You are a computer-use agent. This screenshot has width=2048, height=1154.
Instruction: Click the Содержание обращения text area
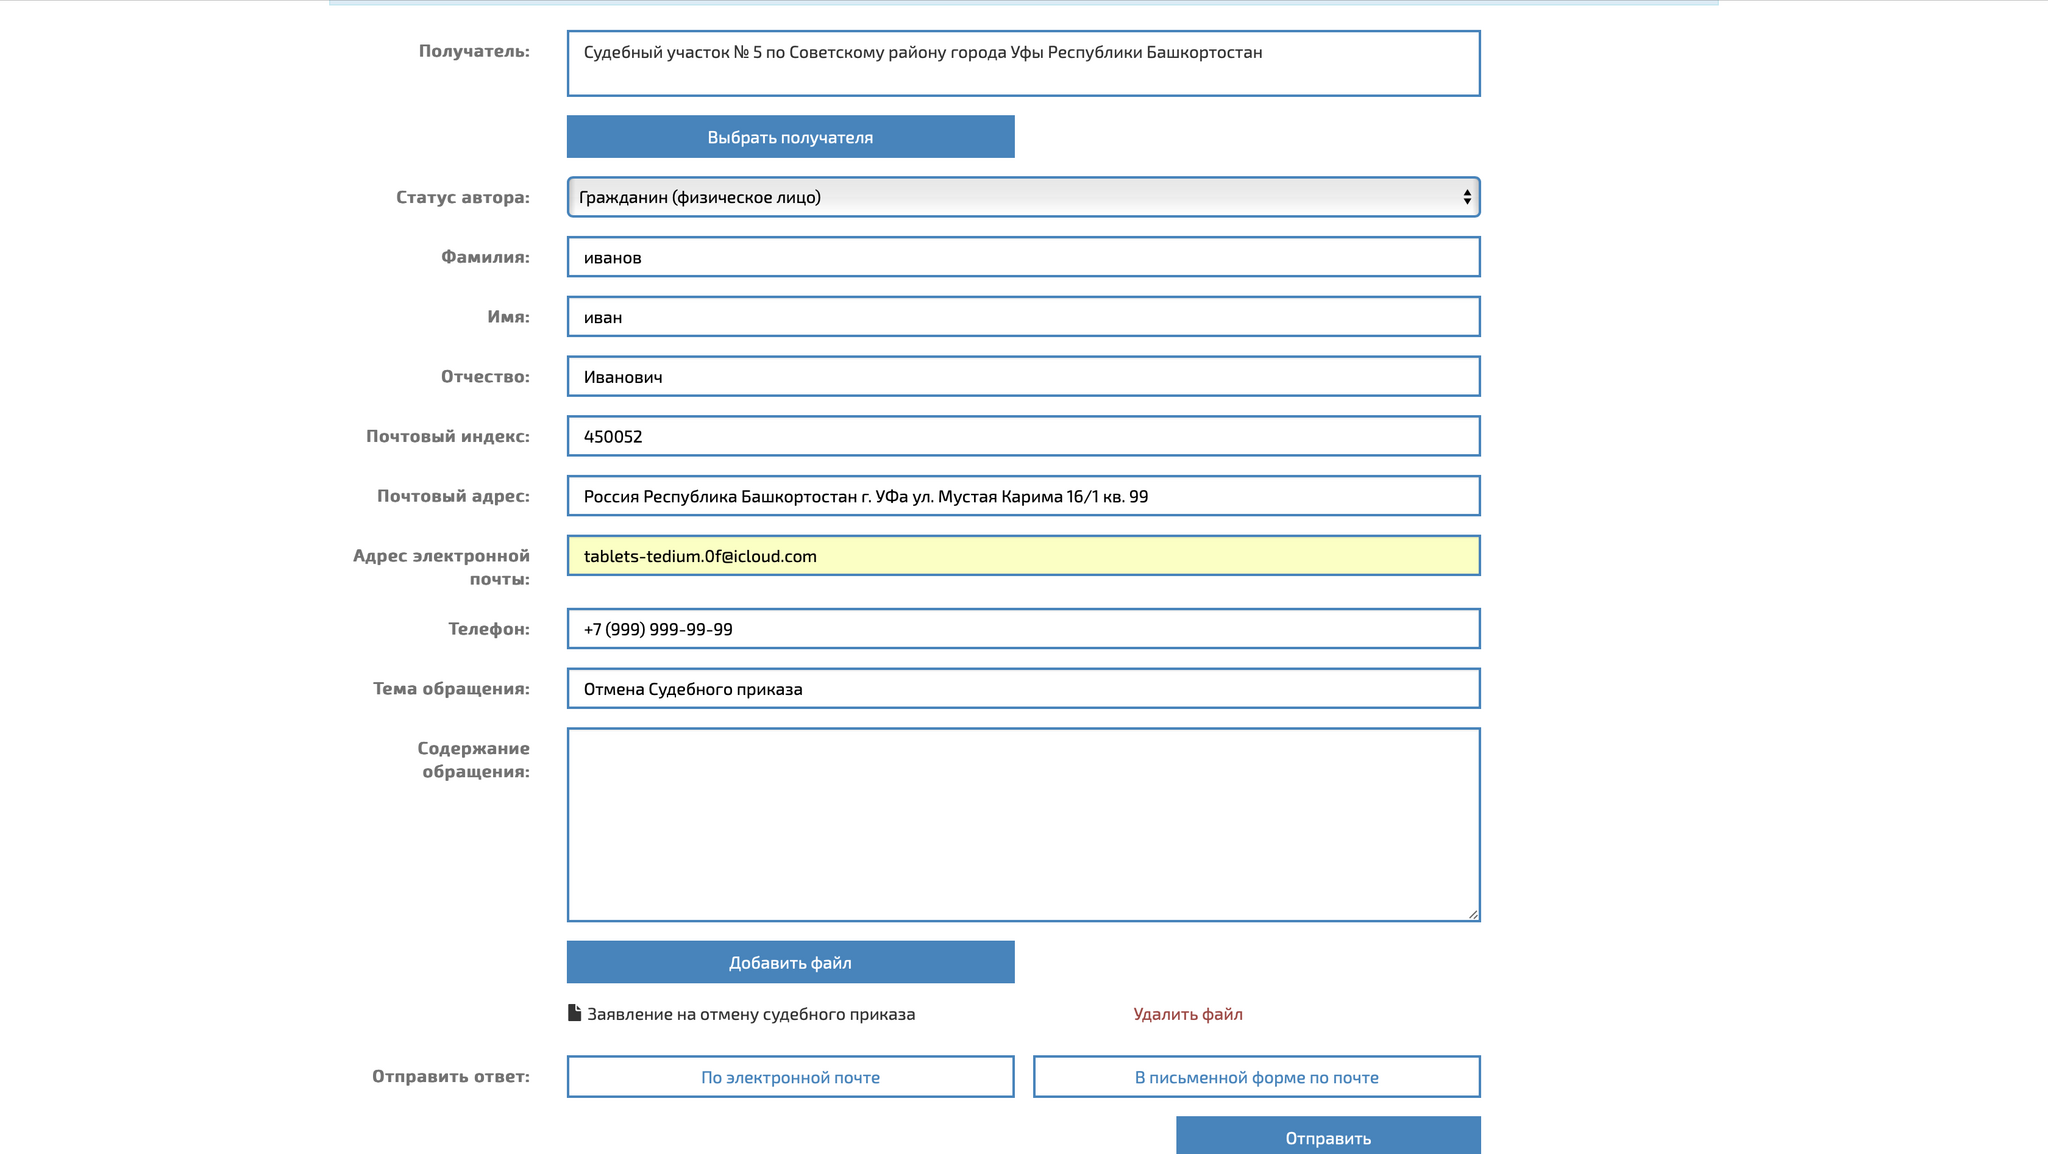1023,825
